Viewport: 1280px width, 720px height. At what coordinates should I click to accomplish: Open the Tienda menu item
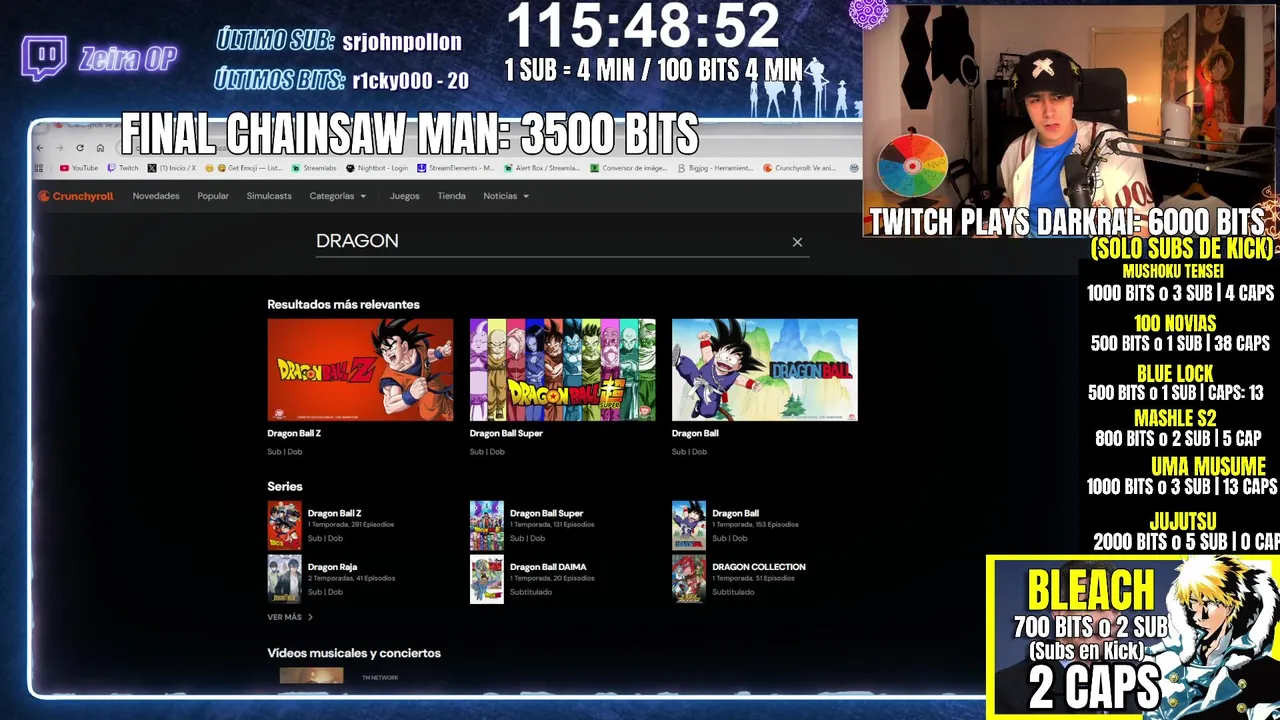[451, 196]
